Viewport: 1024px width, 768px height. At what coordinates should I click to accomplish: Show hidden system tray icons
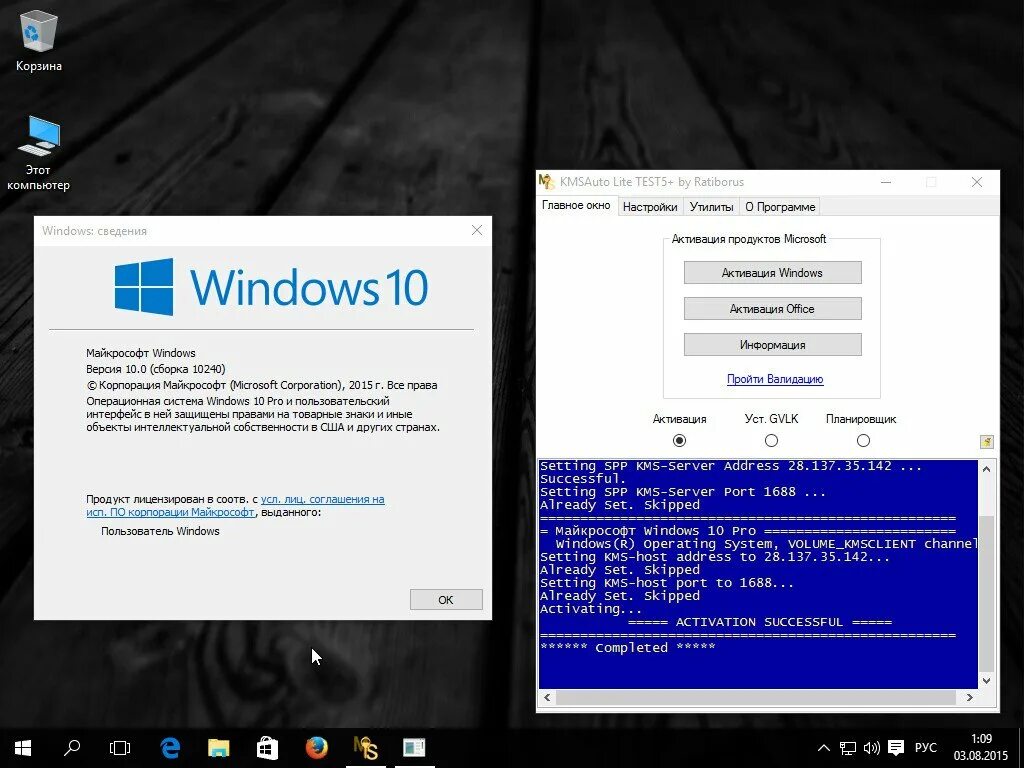tap(824, 748)
